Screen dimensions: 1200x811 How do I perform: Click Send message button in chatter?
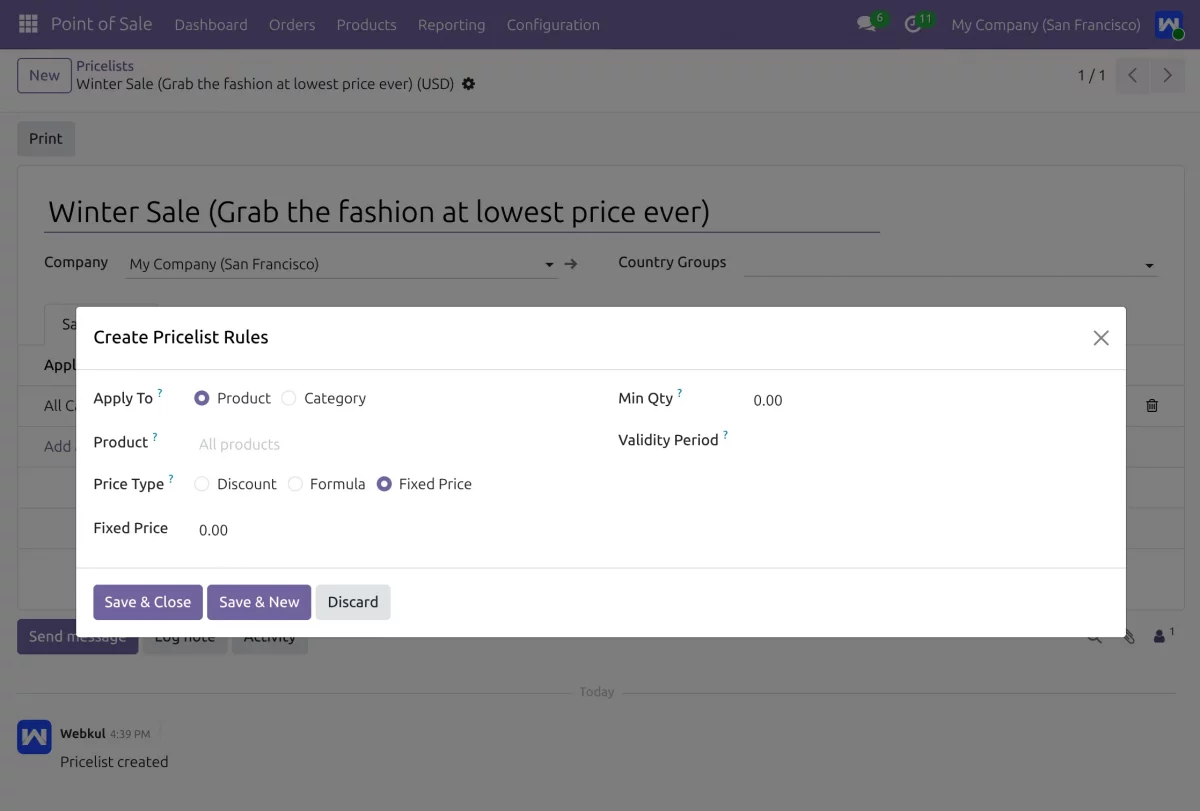click(77, 636)
